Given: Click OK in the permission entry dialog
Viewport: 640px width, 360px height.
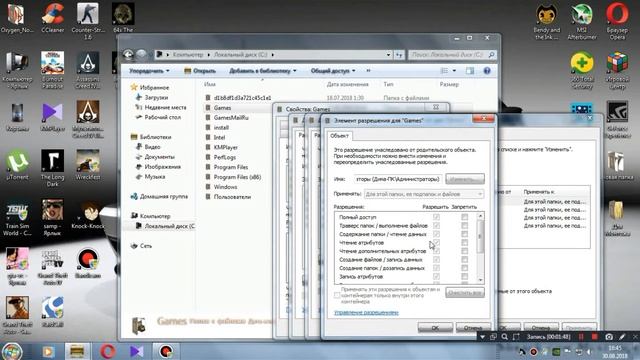Looking at the screenshot, I should point(435,327).
